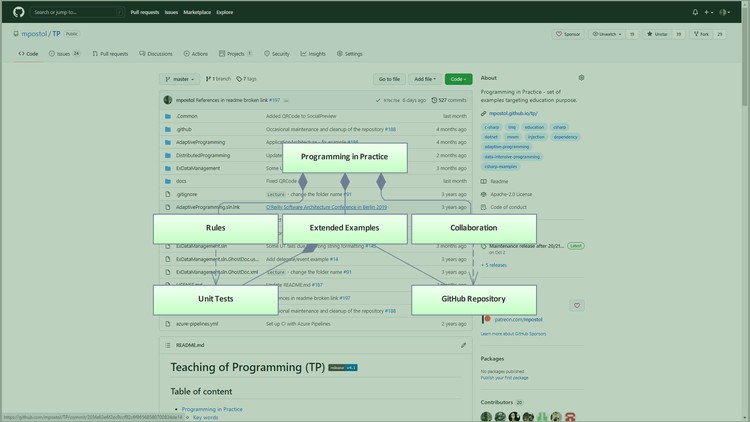Go to Explore
The image size is (750, 422).
pos(224,12)
